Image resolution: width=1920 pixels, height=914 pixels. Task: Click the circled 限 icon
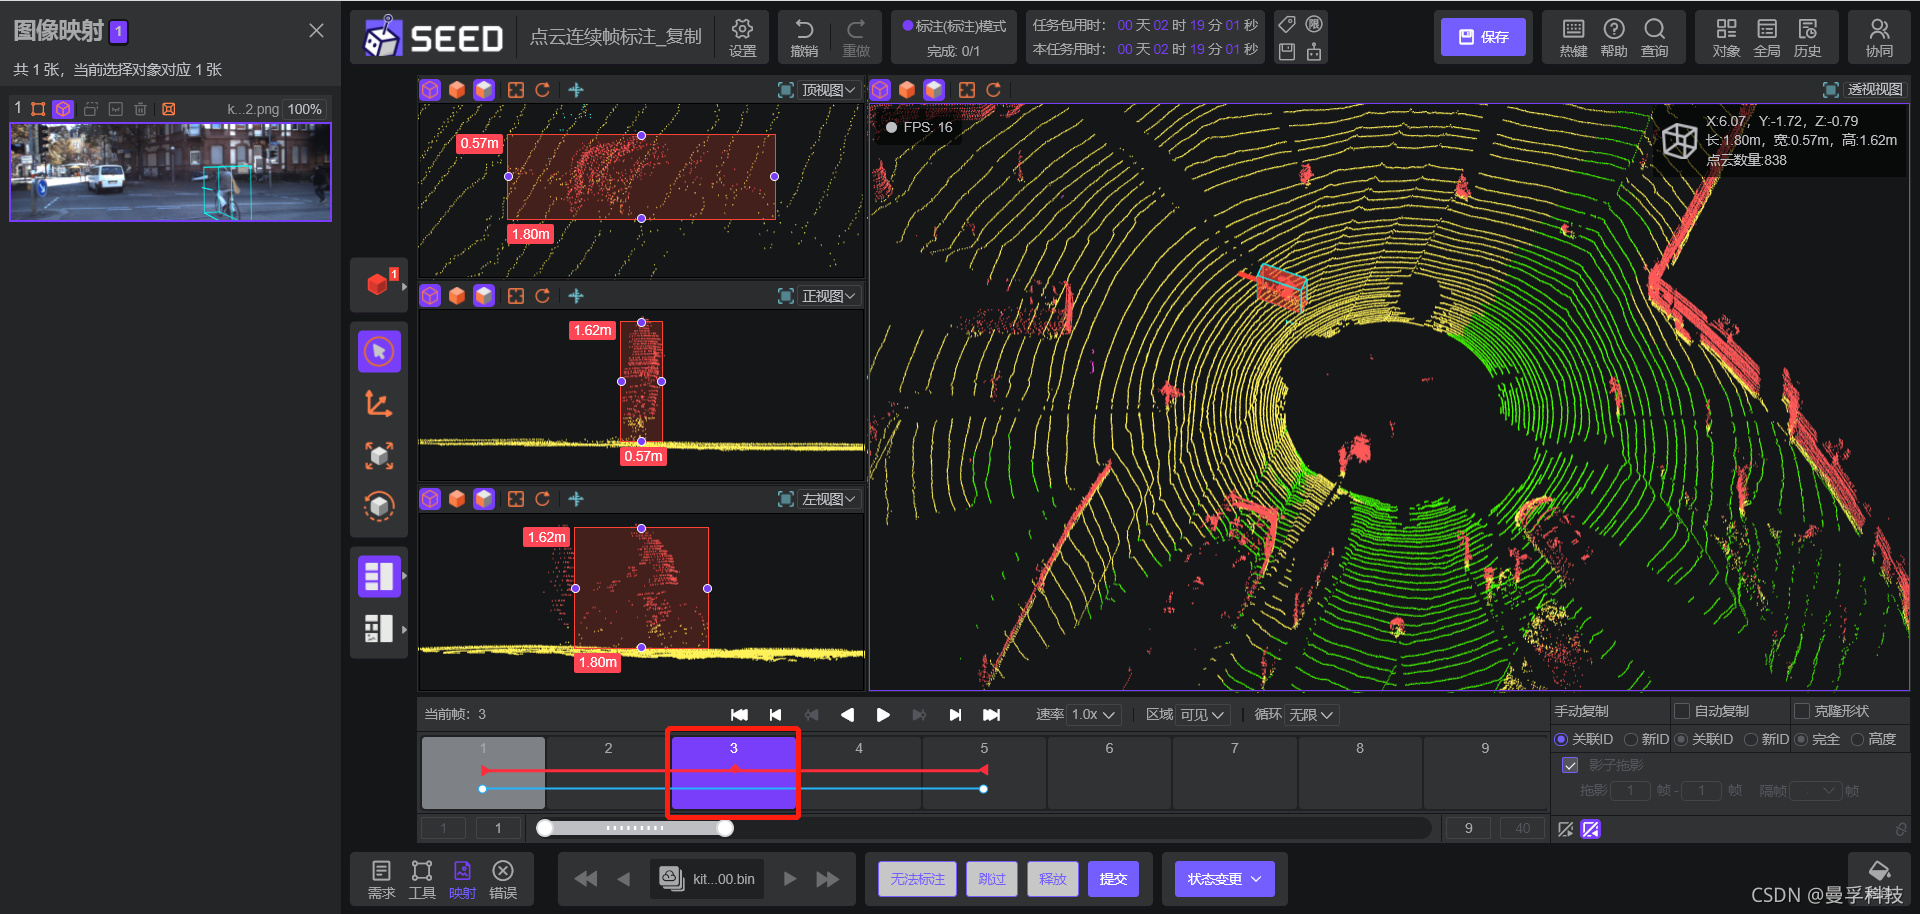pyautogui.click(x=1314, y=24)
